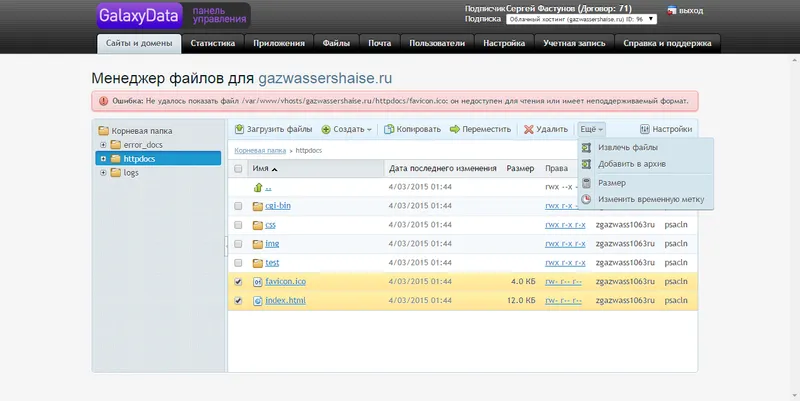Viewport: 800px width, 401px height.
Task: Switch to the Файлы tab
Action: (336, 43)
